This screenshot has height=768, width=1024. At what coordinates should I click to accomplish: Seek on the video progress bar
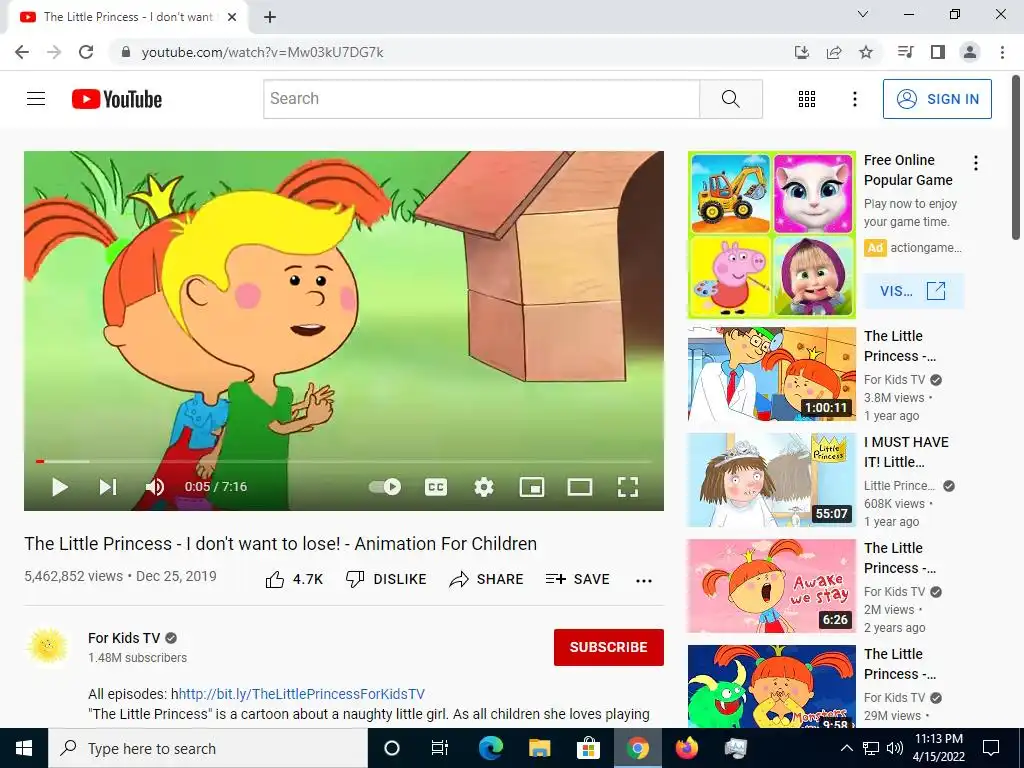[x=344, y=461]
